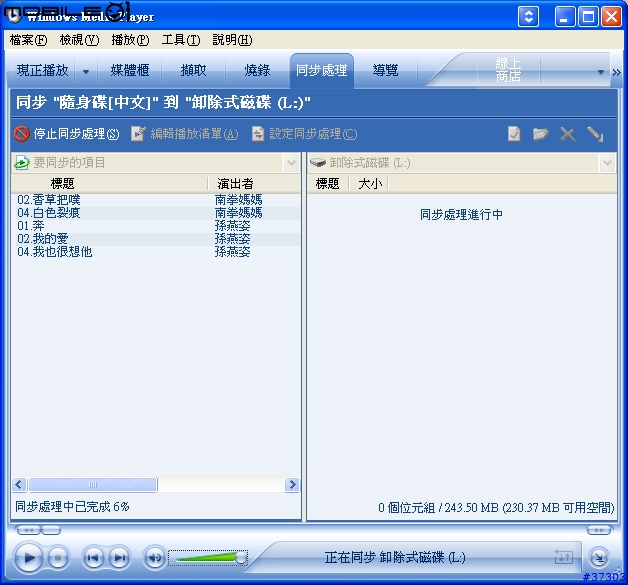Click Windows Media Player title icon
This screenshot has width=628, height=585.
[13, 15]
